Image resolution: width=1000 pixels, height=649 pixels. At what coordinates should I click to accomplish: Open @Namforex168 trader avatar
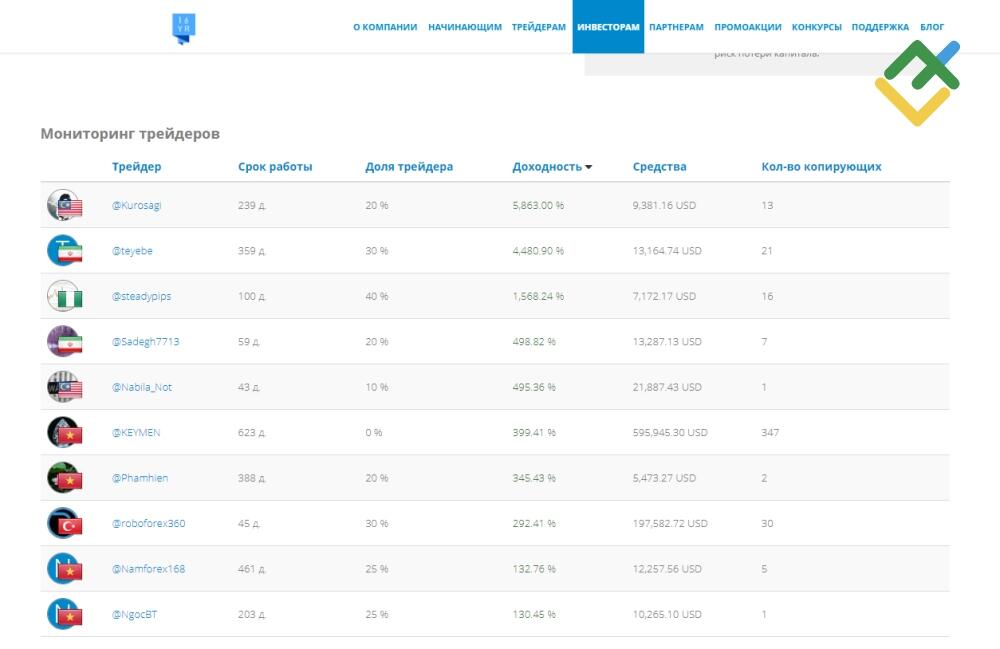pos(64,569)
